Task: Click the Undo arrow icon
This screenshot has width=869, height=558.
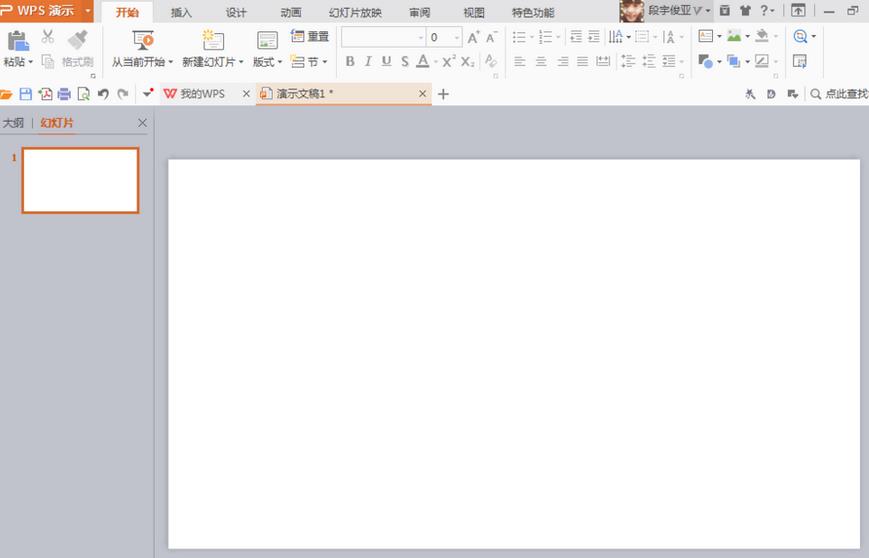Action: tap(103, 94)
